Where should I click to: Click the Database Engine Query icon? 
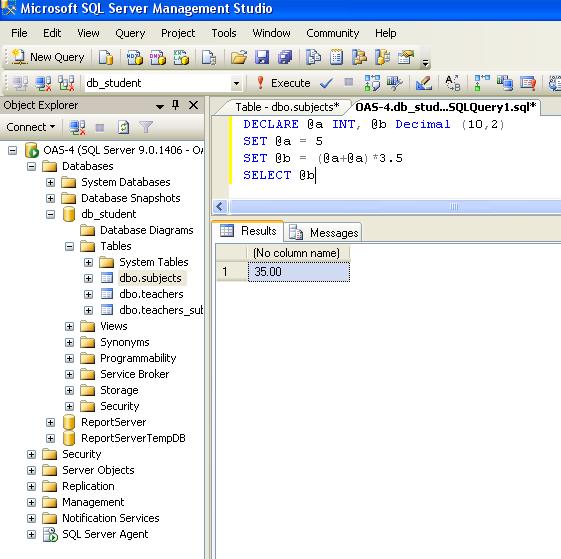click(106, 57)
